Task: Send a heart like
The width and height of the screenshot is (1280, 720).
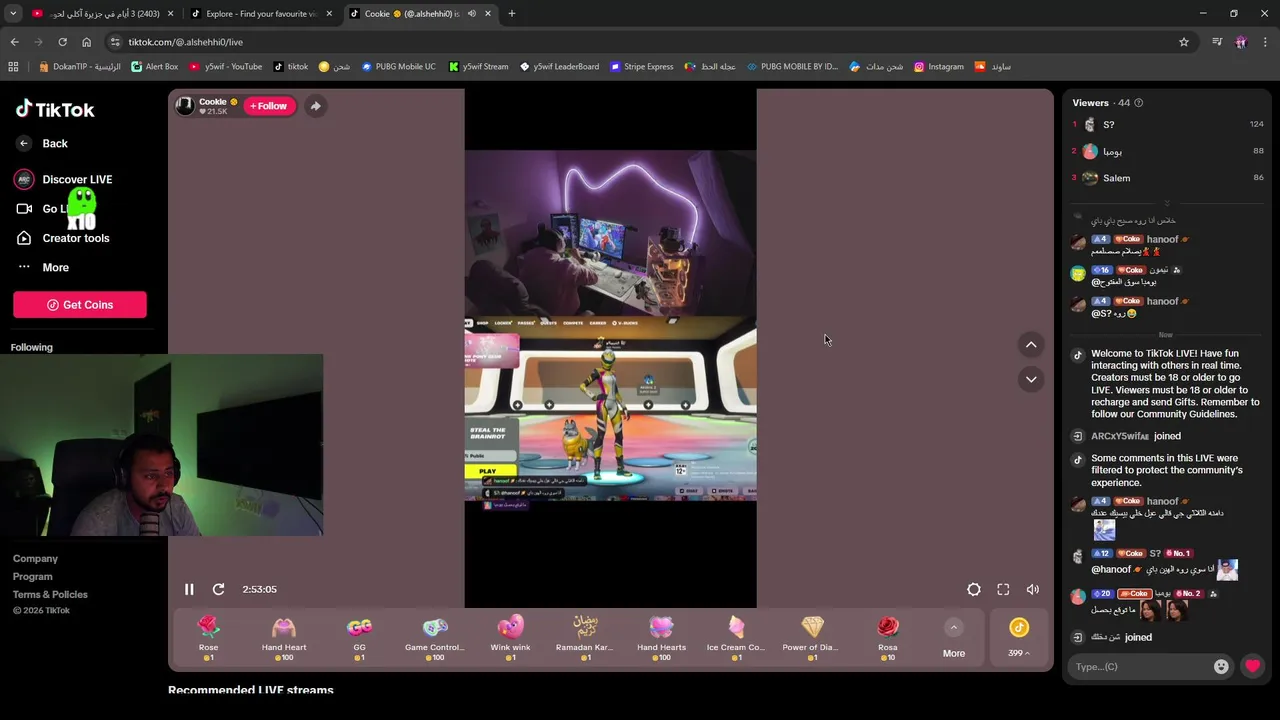Action: [x=1252, y=666]
